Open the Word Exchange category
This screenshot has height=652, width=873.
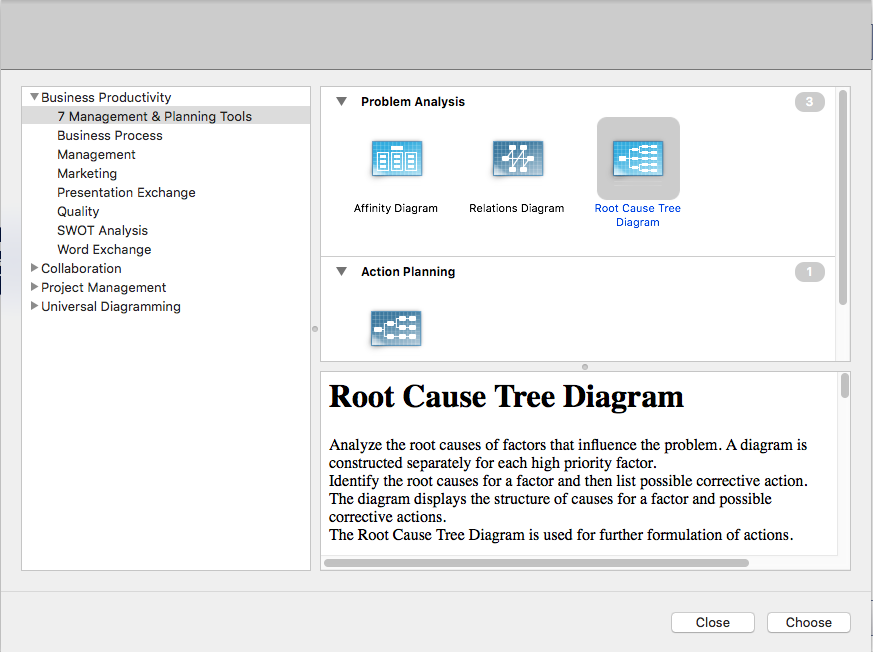click(104, 249)
